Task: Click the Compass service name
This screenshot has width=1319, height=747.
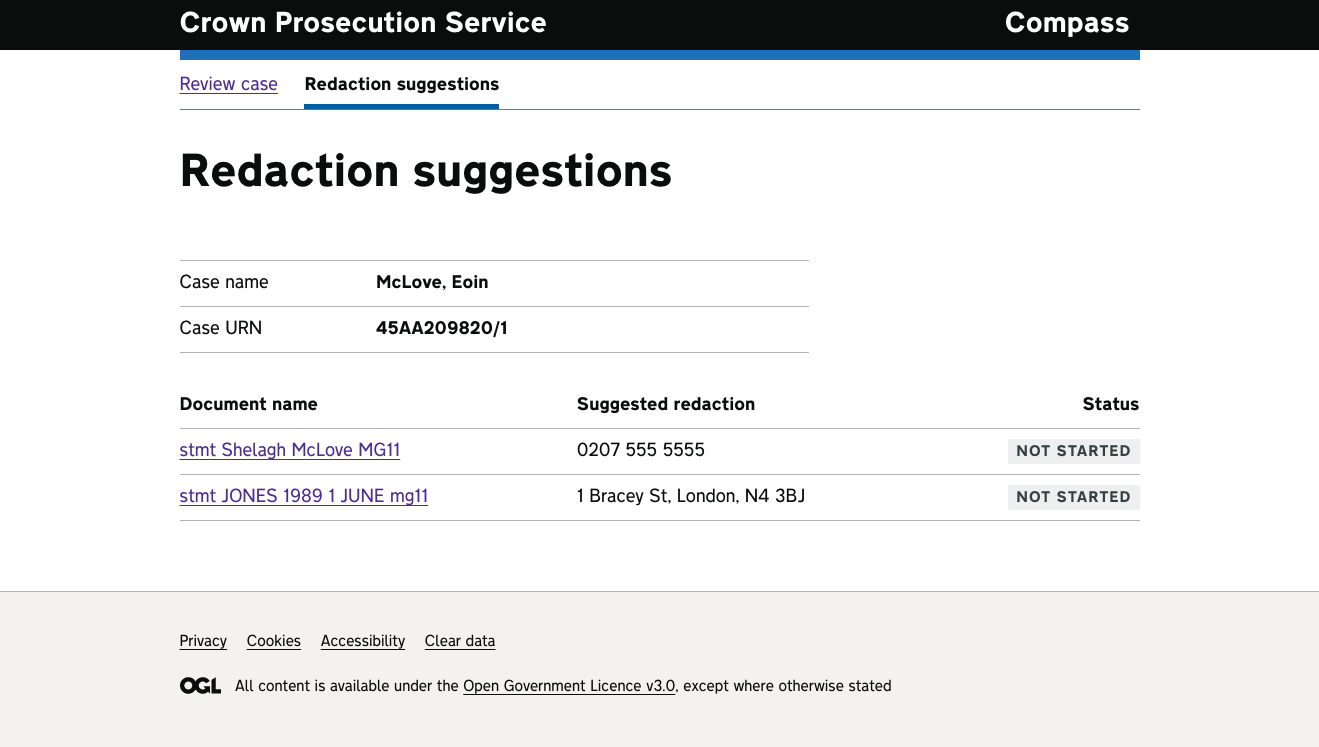Action: tap(1066, 23)
